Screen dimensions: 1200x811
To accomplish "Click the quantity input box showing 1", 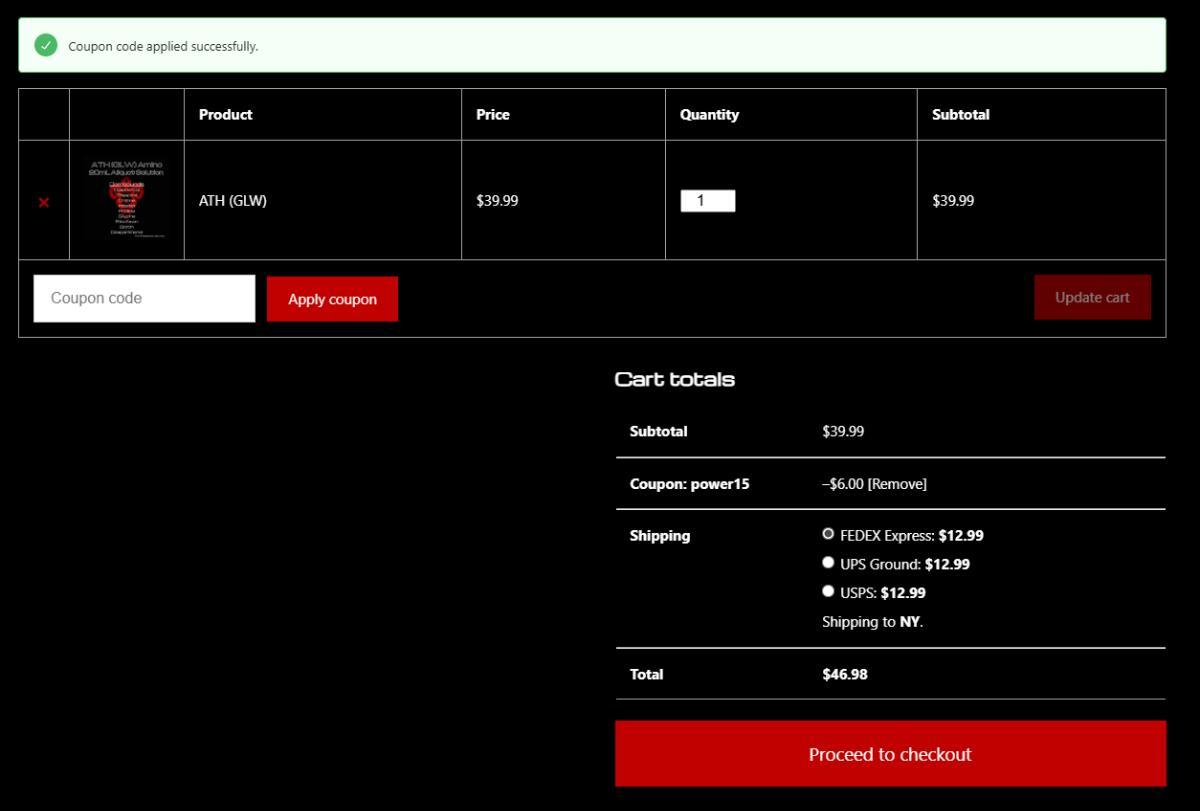I will pos(707,200).
